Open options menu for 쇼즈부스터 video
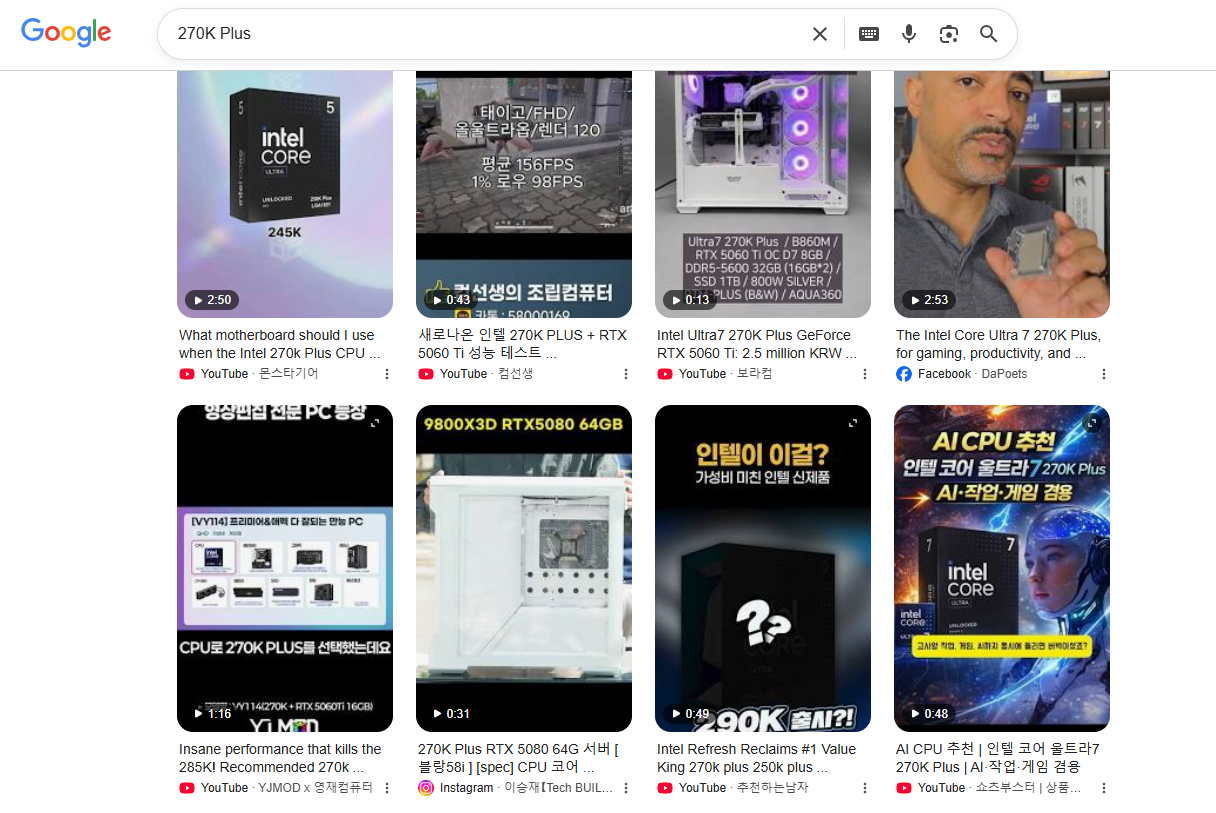This screenshot has width=1216, height=813. click(1104, 788)
